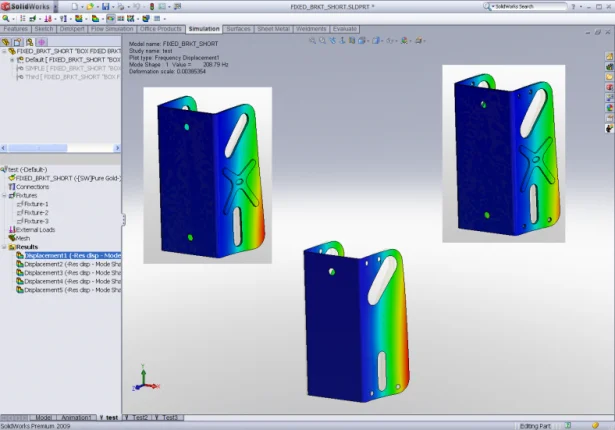Select the External Loads item
Screen dimensions: 615x430
pyautogui.click(x=36, y=230)
